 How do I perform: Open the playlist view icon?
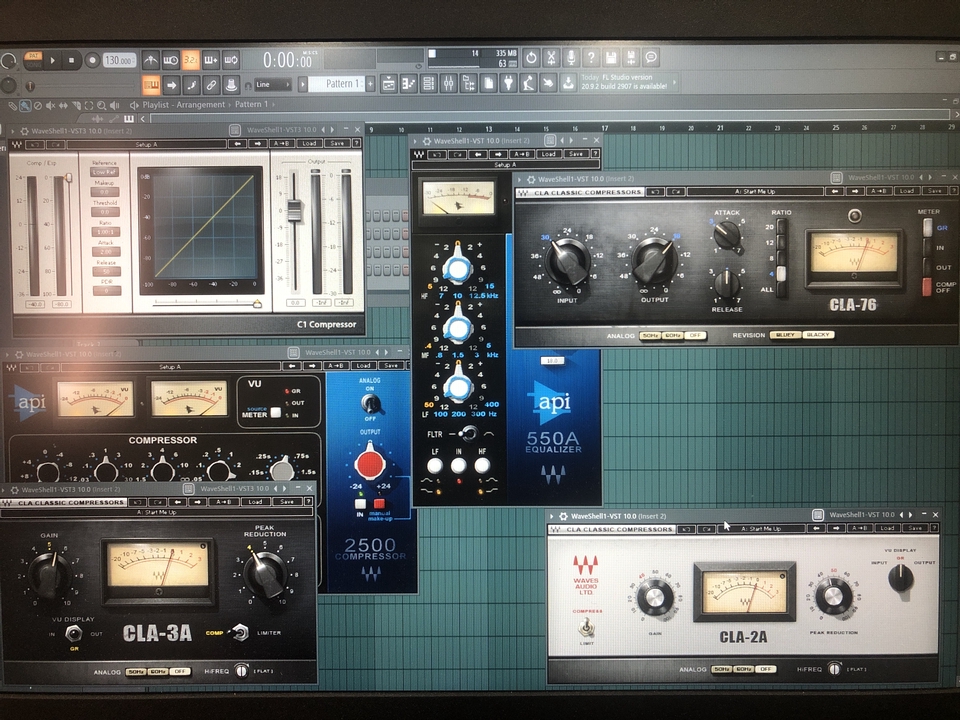click(389, 83)
